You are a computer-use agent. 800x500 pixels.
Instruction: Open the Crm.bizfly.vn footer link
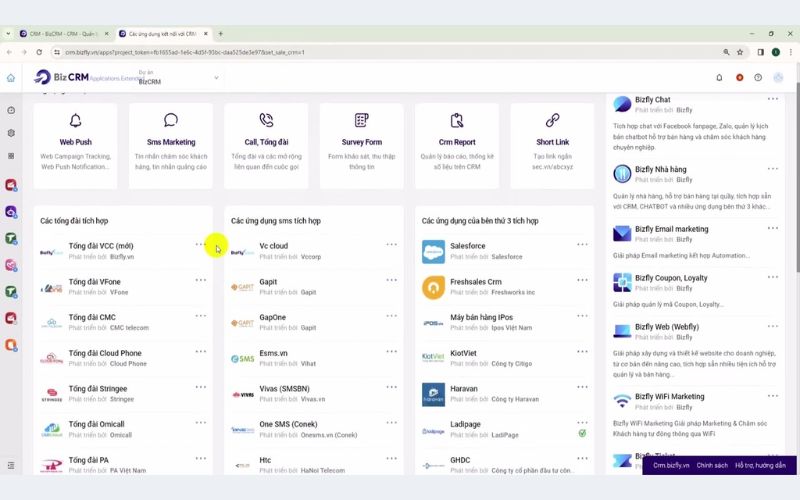click(x=671, y=465)
